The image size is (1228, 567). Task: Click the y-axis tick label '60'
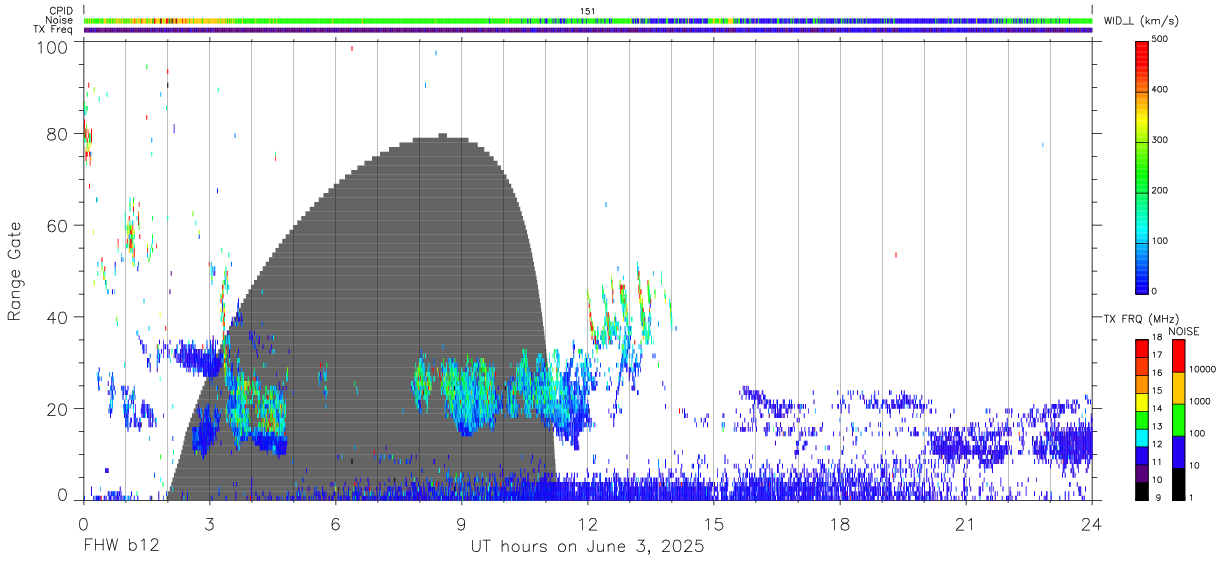(57, 226)
